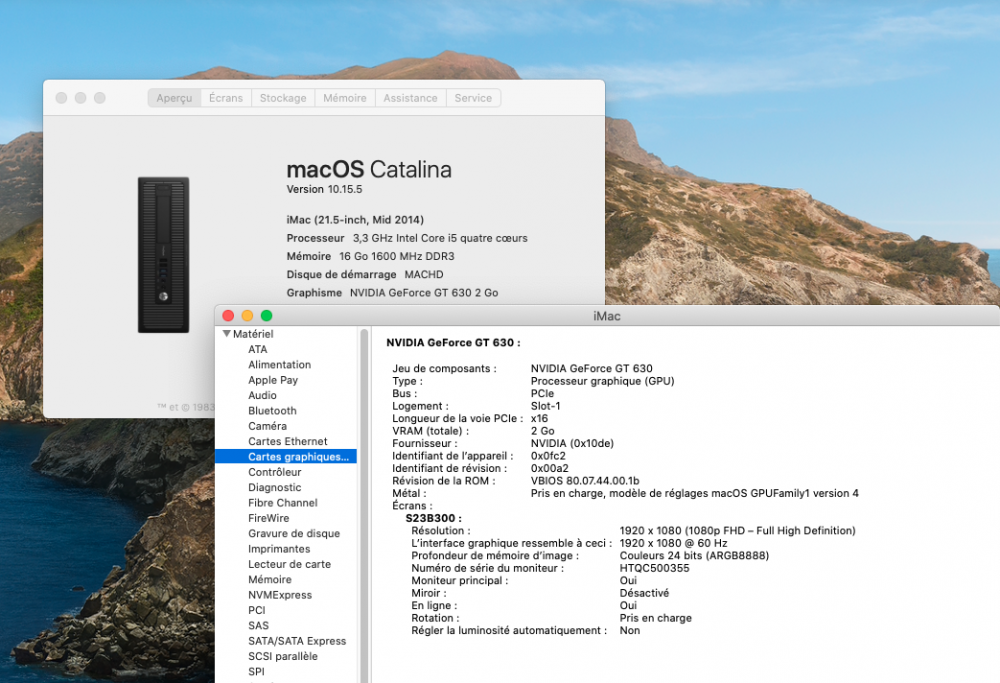The width and height of the screenshot is (1000, 683).
Task: Select SPI in the sidebar
Action: (256, 671)
